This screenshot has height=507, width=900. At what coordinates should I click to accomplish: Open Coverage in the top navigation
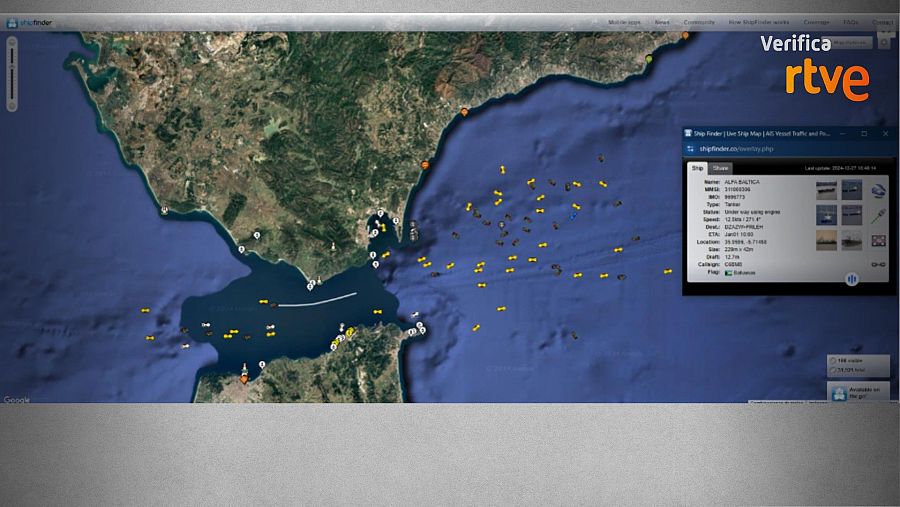click(816, 22)
